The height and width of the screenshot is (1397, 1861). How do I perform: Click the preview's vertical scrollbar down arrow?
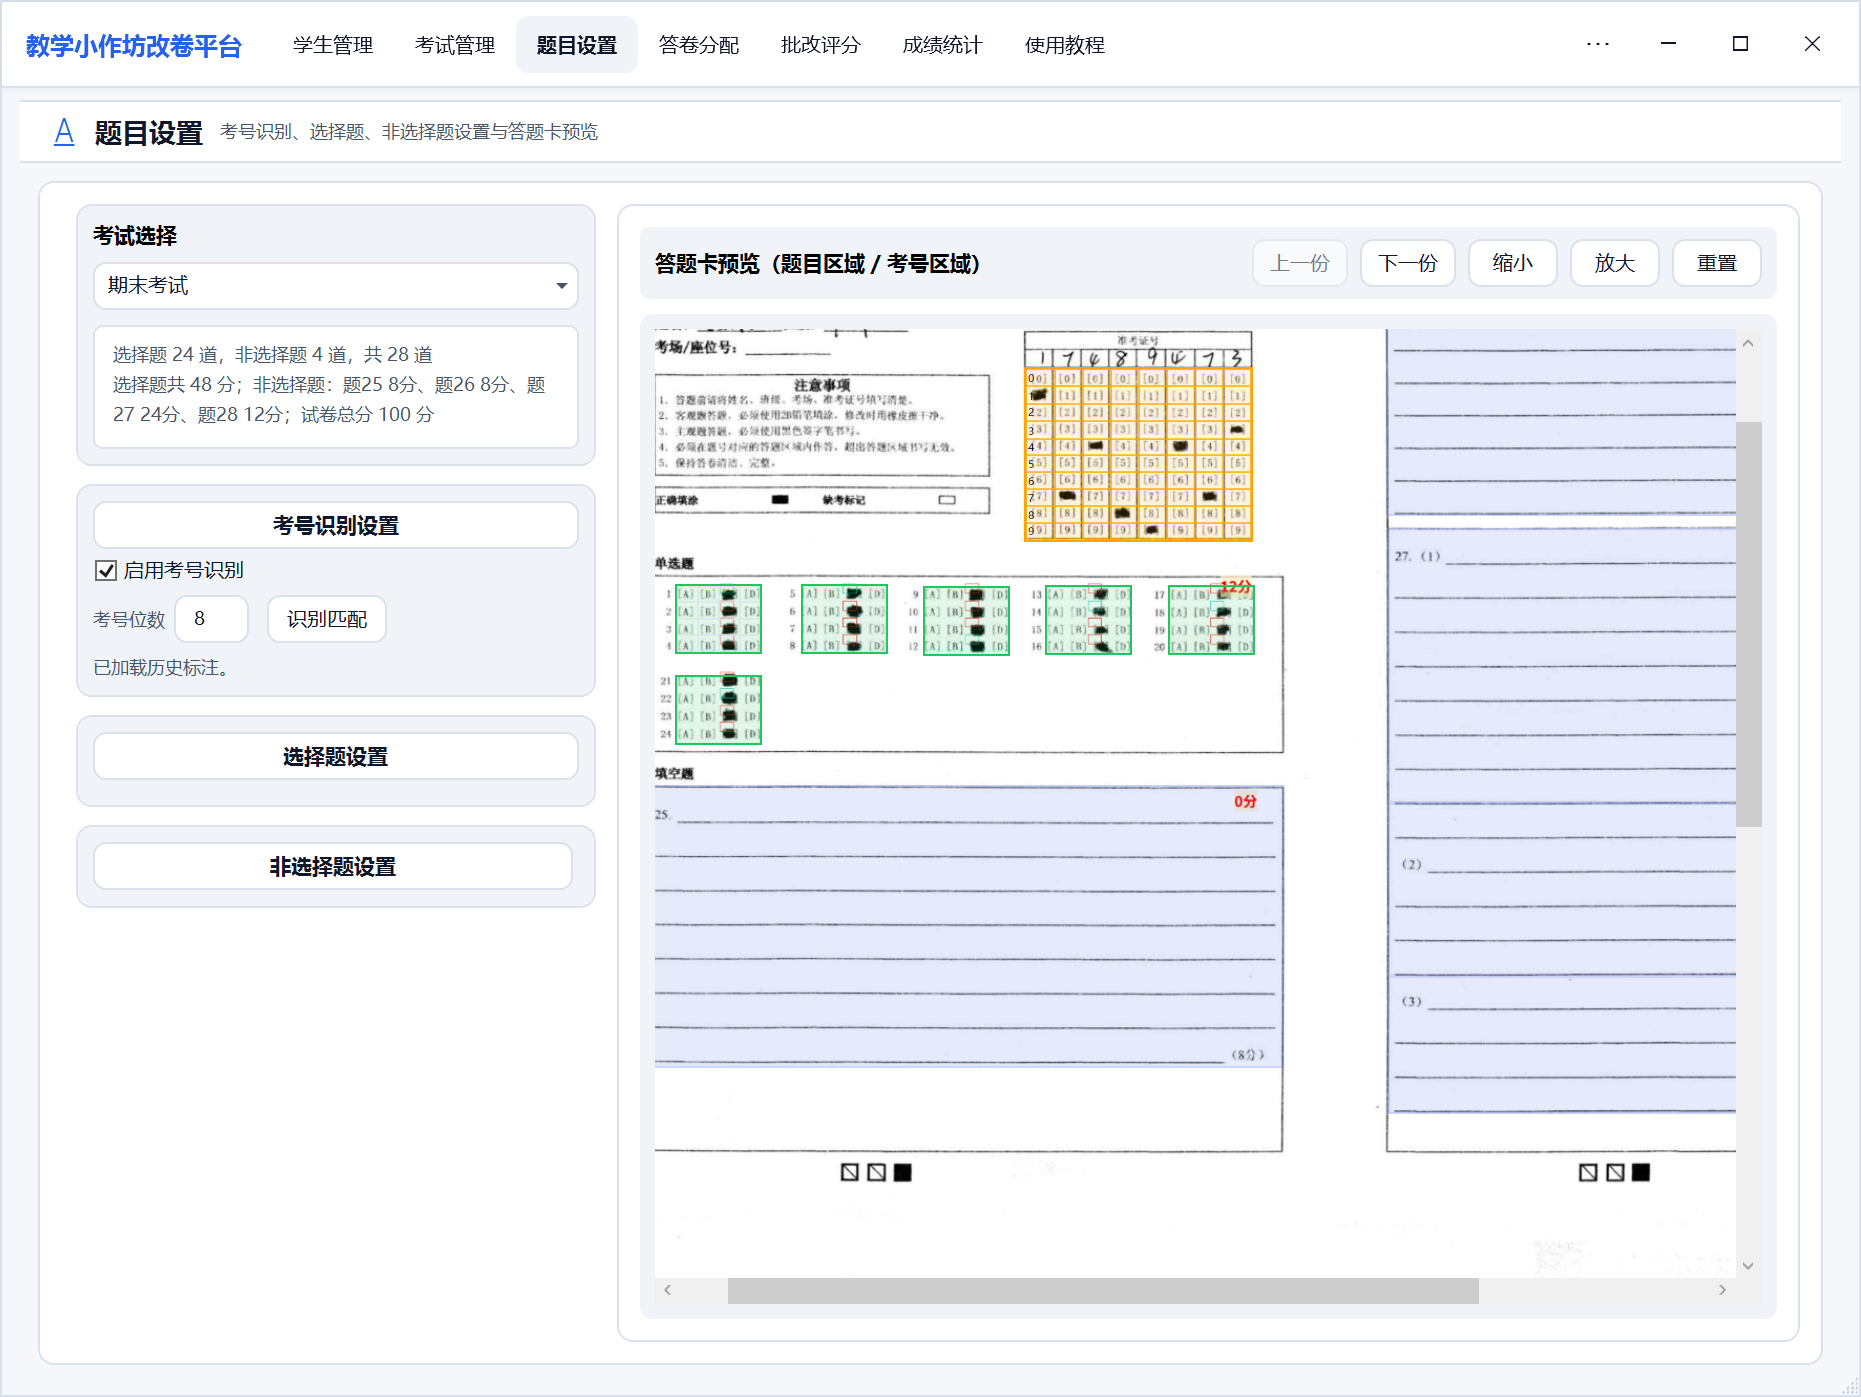(1747, 1265)
